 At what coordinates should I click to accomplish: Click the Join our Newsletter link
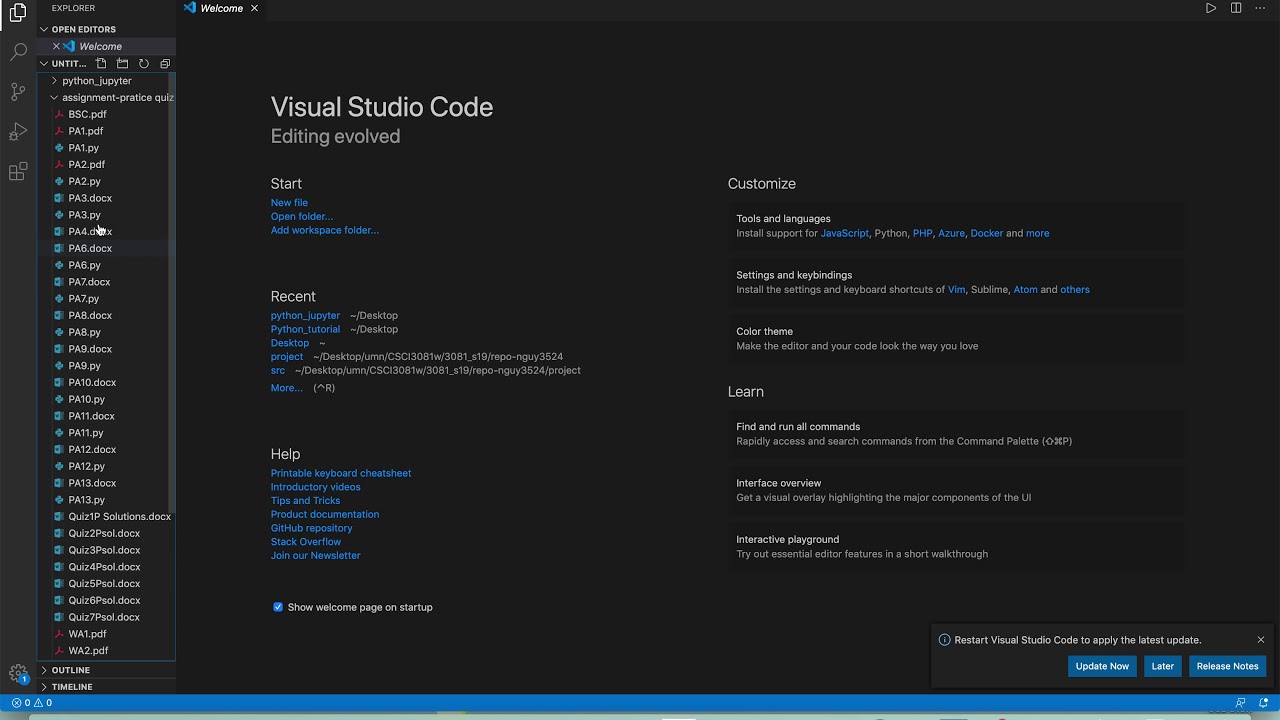pyautogui.click(x=316, y=556)
